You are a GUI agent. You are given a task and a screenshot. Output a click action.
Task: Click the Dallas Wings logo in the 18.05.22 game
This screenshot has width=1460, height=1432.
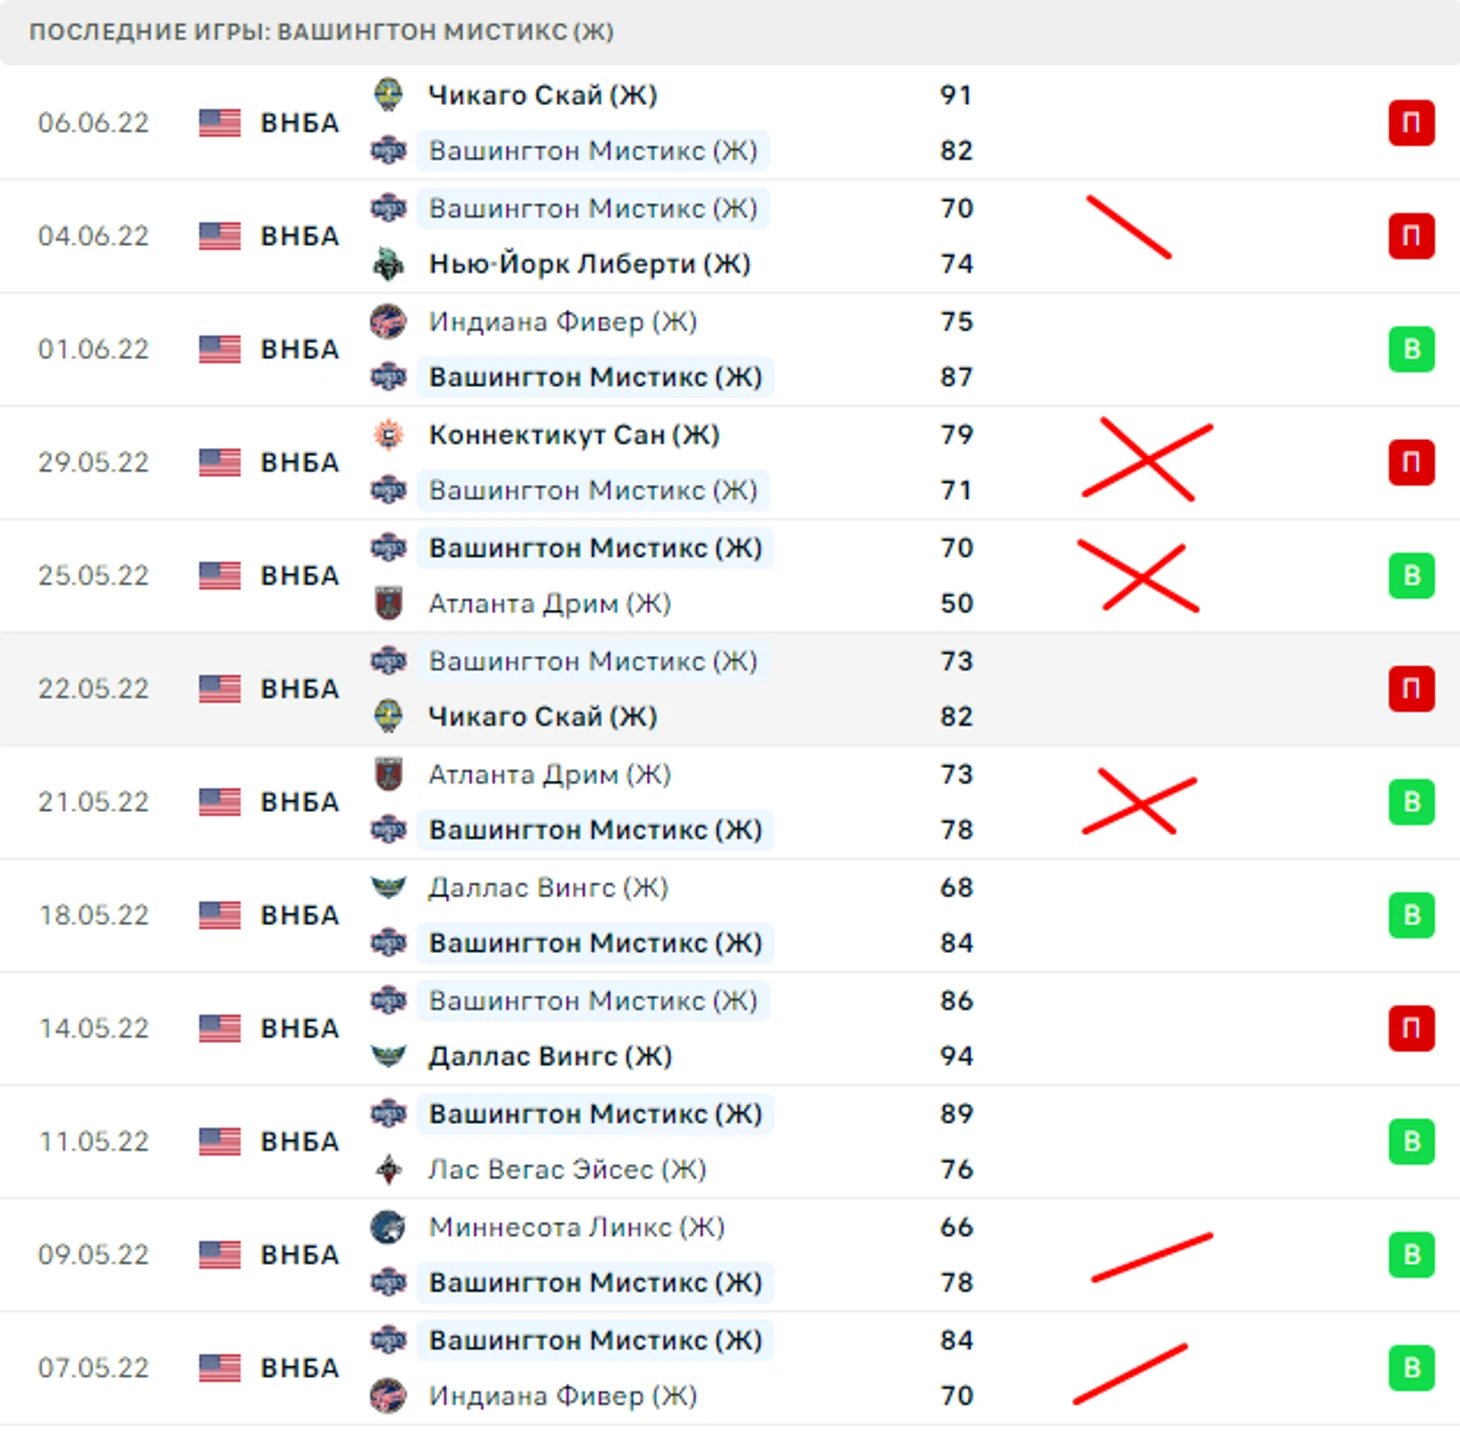point(388,888)
